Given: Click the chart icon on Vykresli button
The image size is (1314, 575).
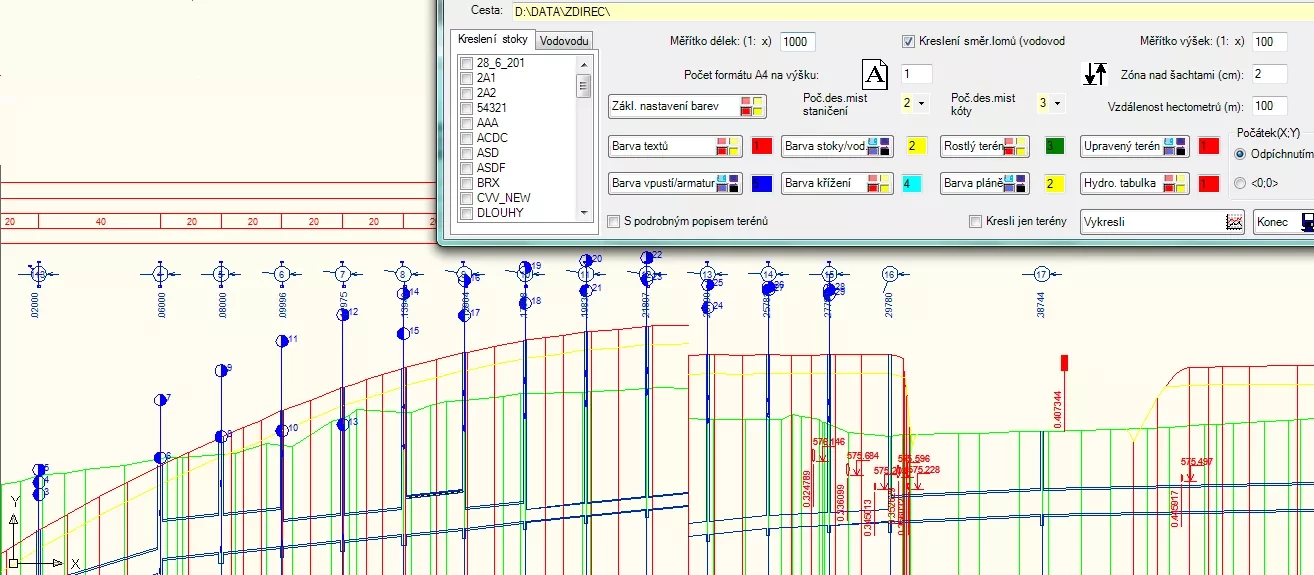Looking at the screenshot, I should [x=1234, y=222].
